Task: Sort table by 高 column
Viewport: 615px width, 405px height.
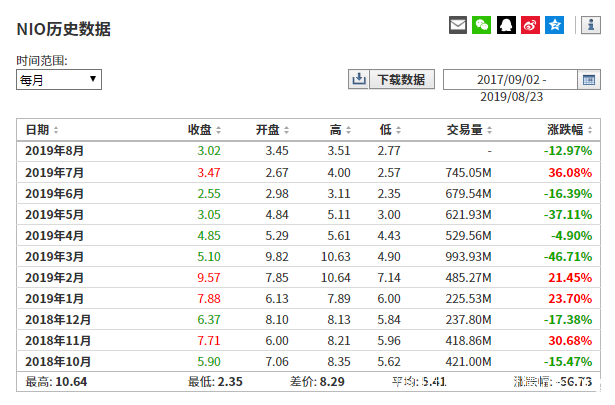Action: (x=340, y=130)
